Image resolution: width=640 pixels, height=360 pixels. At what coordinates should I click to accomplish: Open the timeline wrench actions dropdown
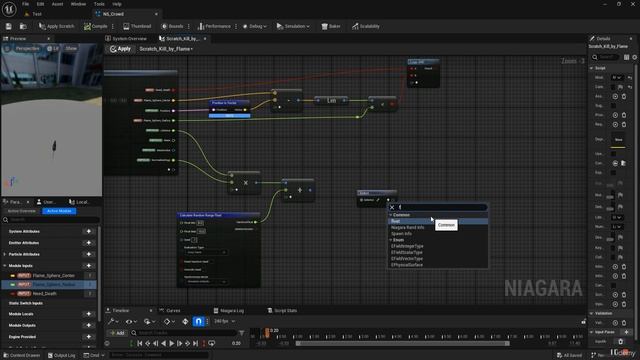coord(113,322)
